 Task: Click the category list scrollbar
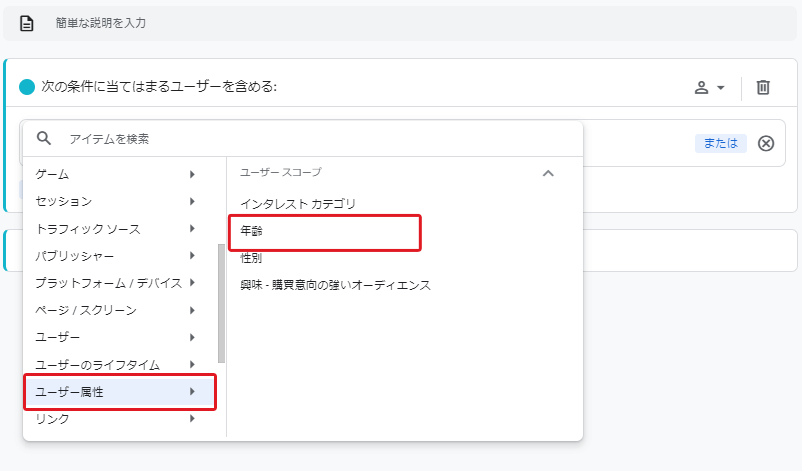(221, 303)
